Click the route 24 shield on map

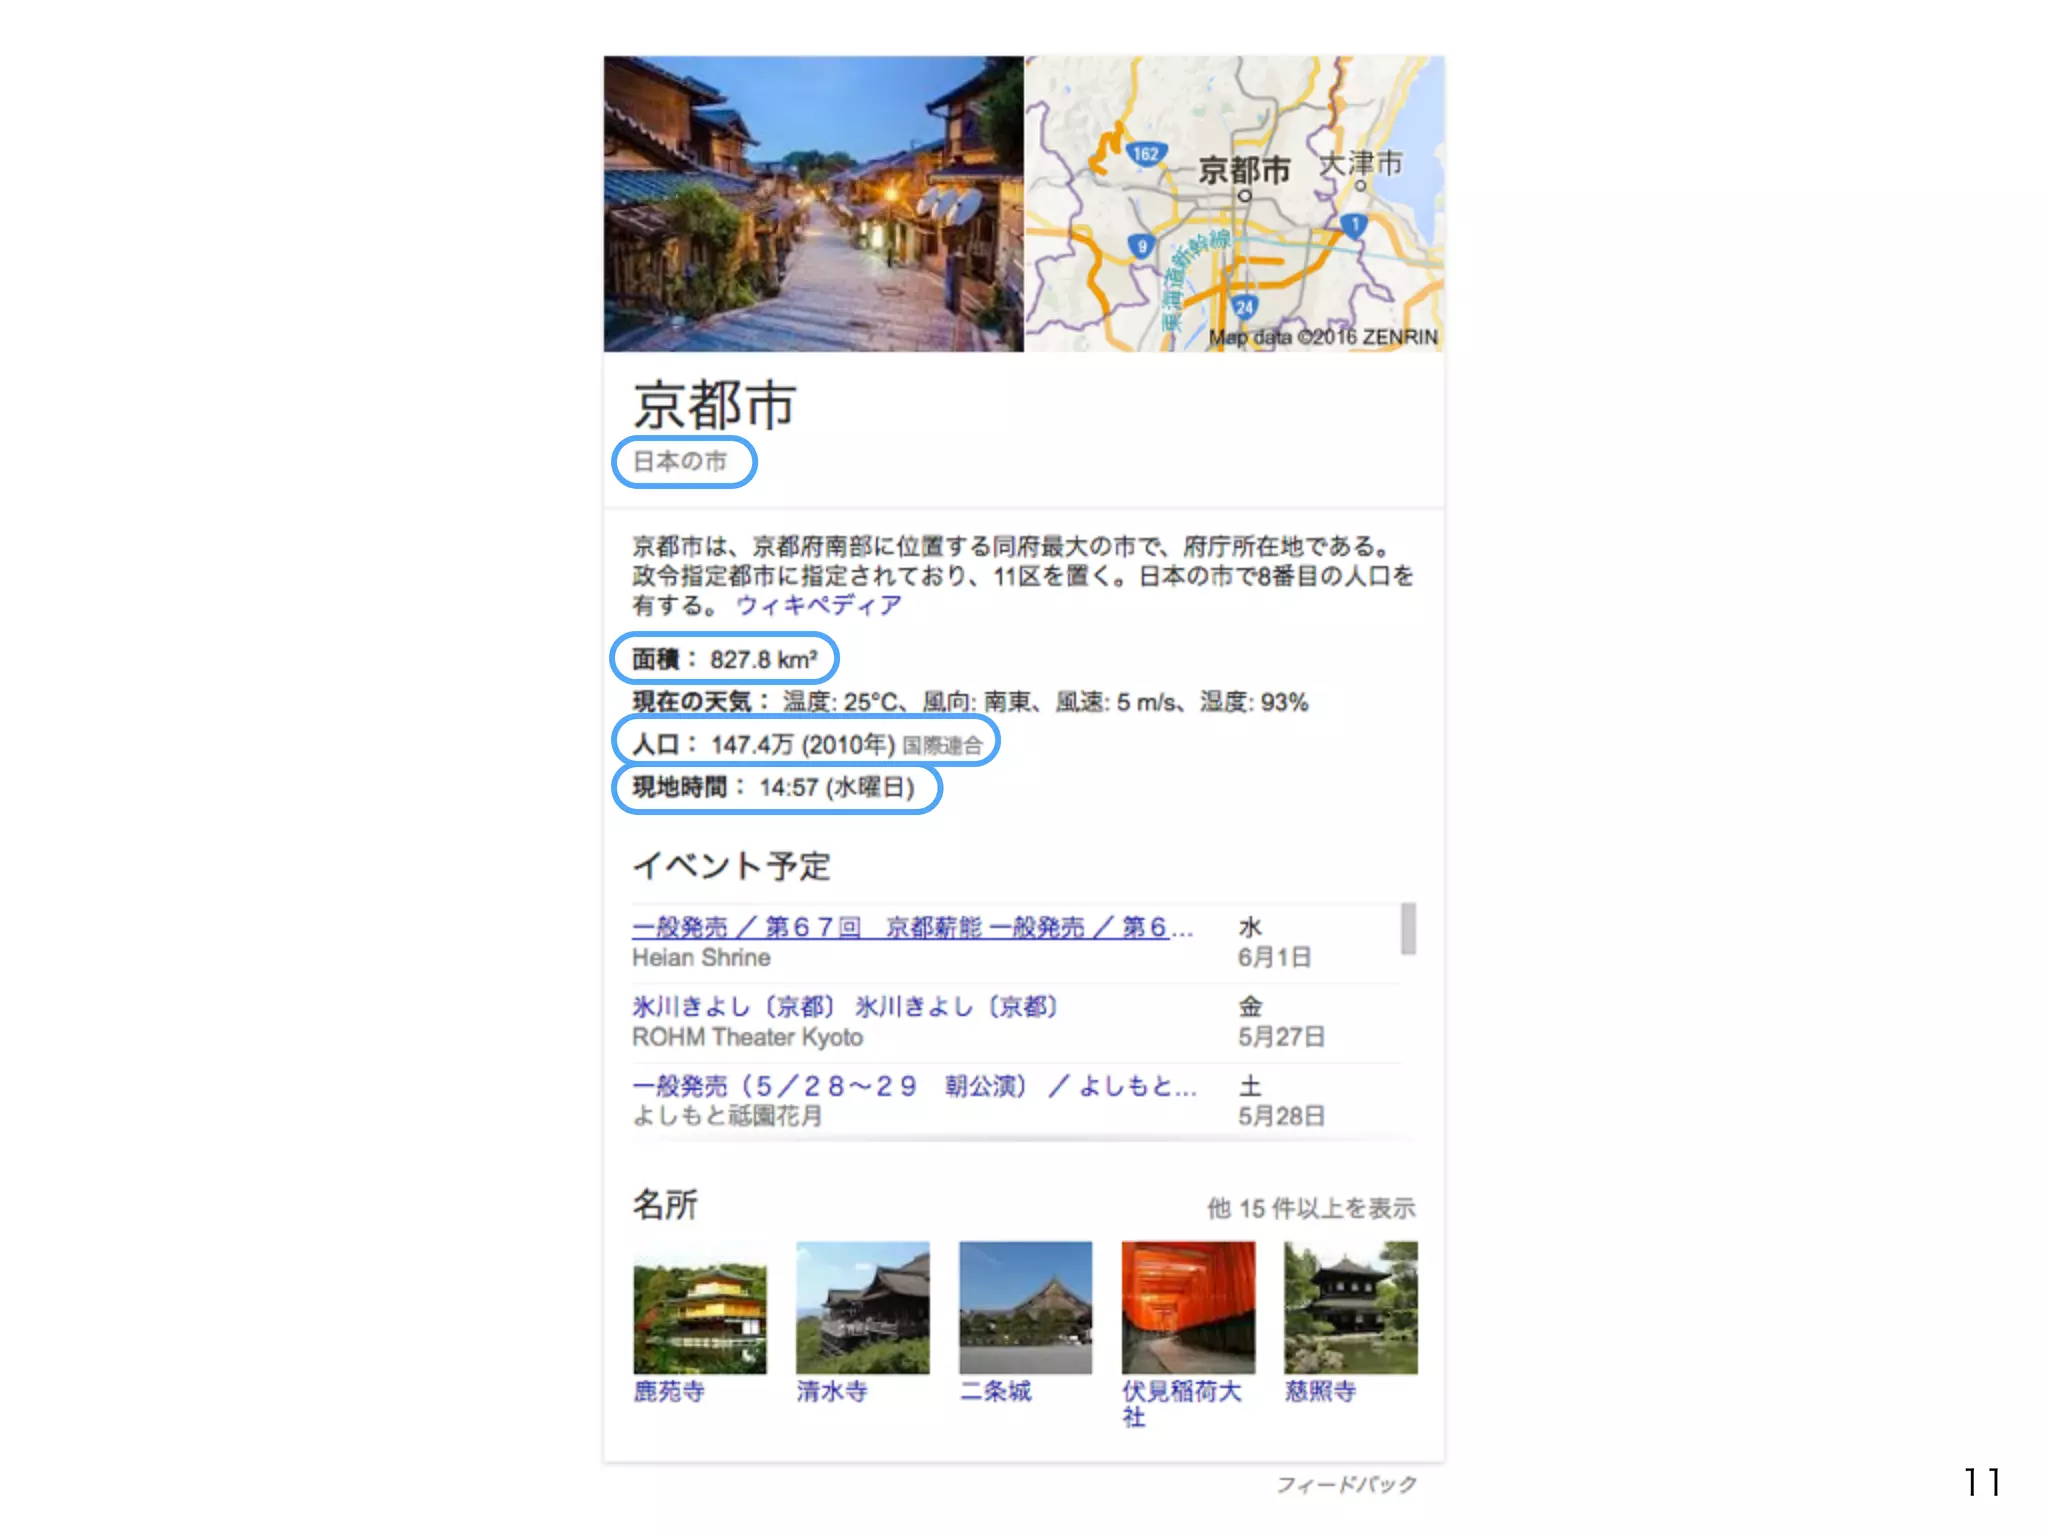pos(1244,307)
